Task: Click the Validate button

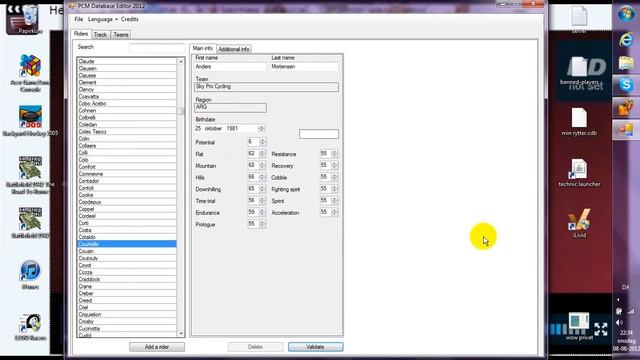Action: [x=316, y=347]
